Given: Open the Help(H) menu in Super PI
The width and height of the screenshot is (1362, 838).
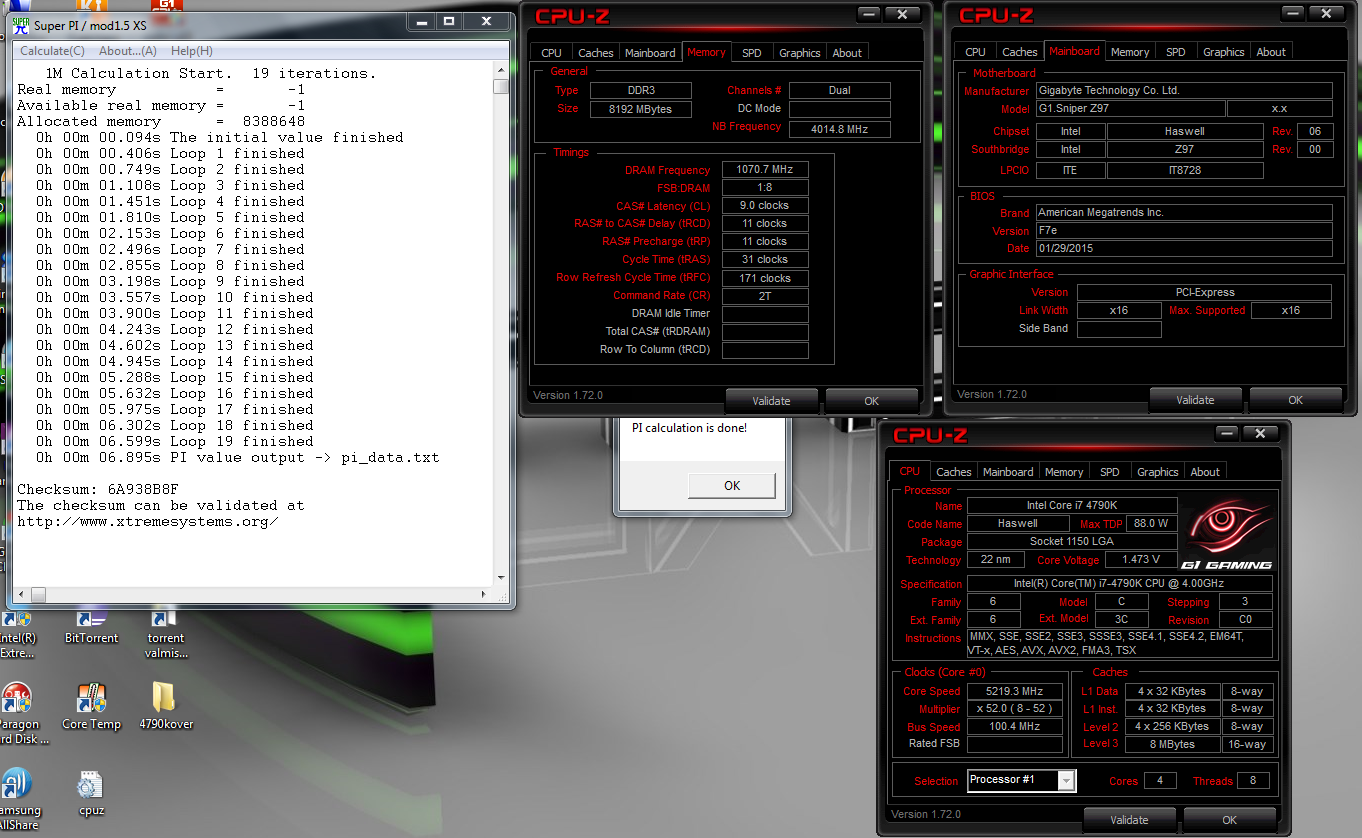Looking at the screenshot, I should pyautogui.click(x=191, y=51).
